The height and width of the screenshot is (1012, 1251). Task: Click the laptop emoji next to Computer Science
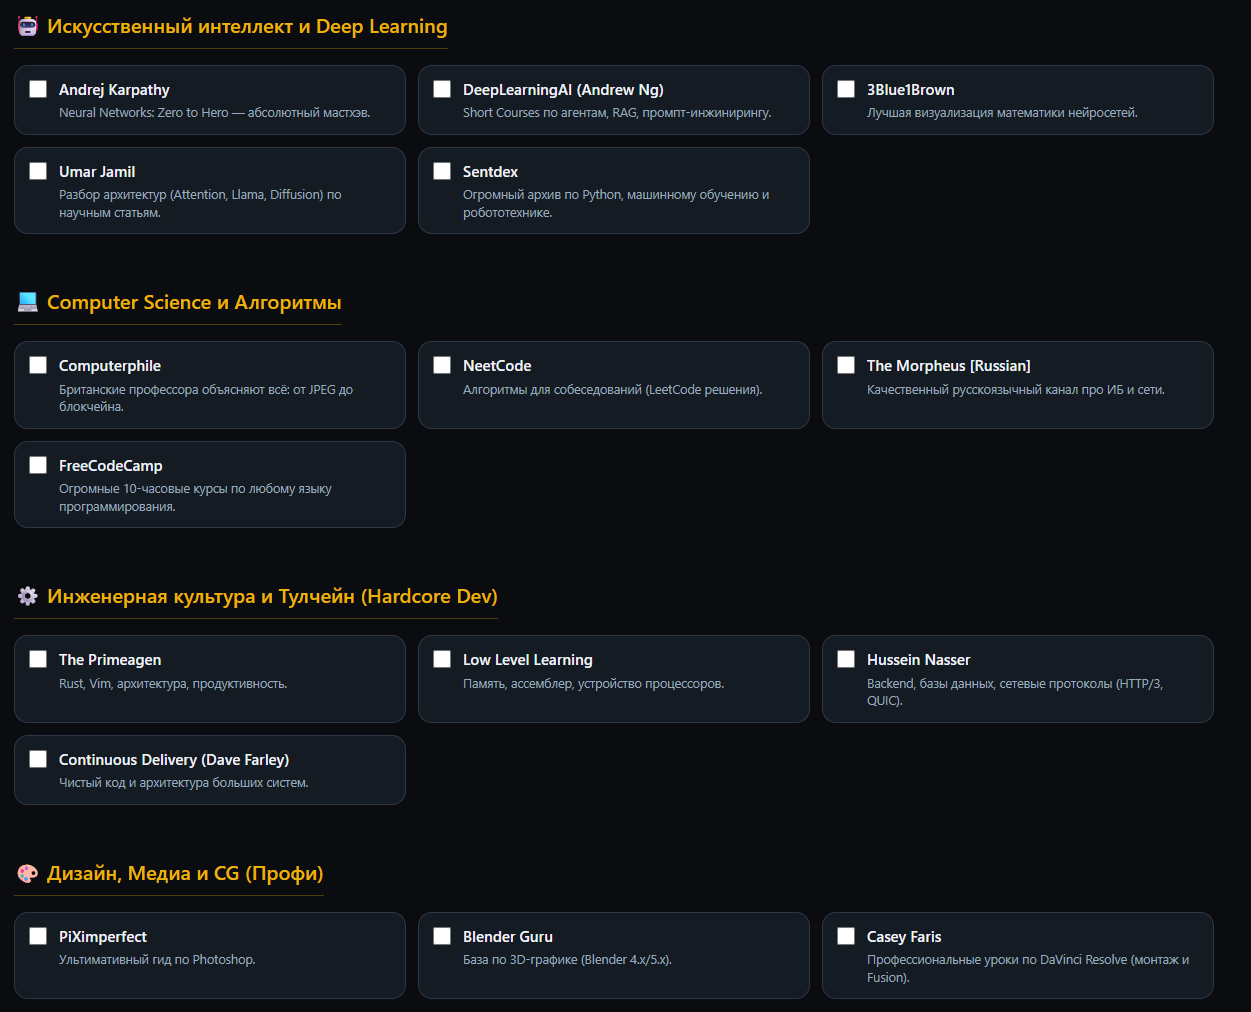28,302
